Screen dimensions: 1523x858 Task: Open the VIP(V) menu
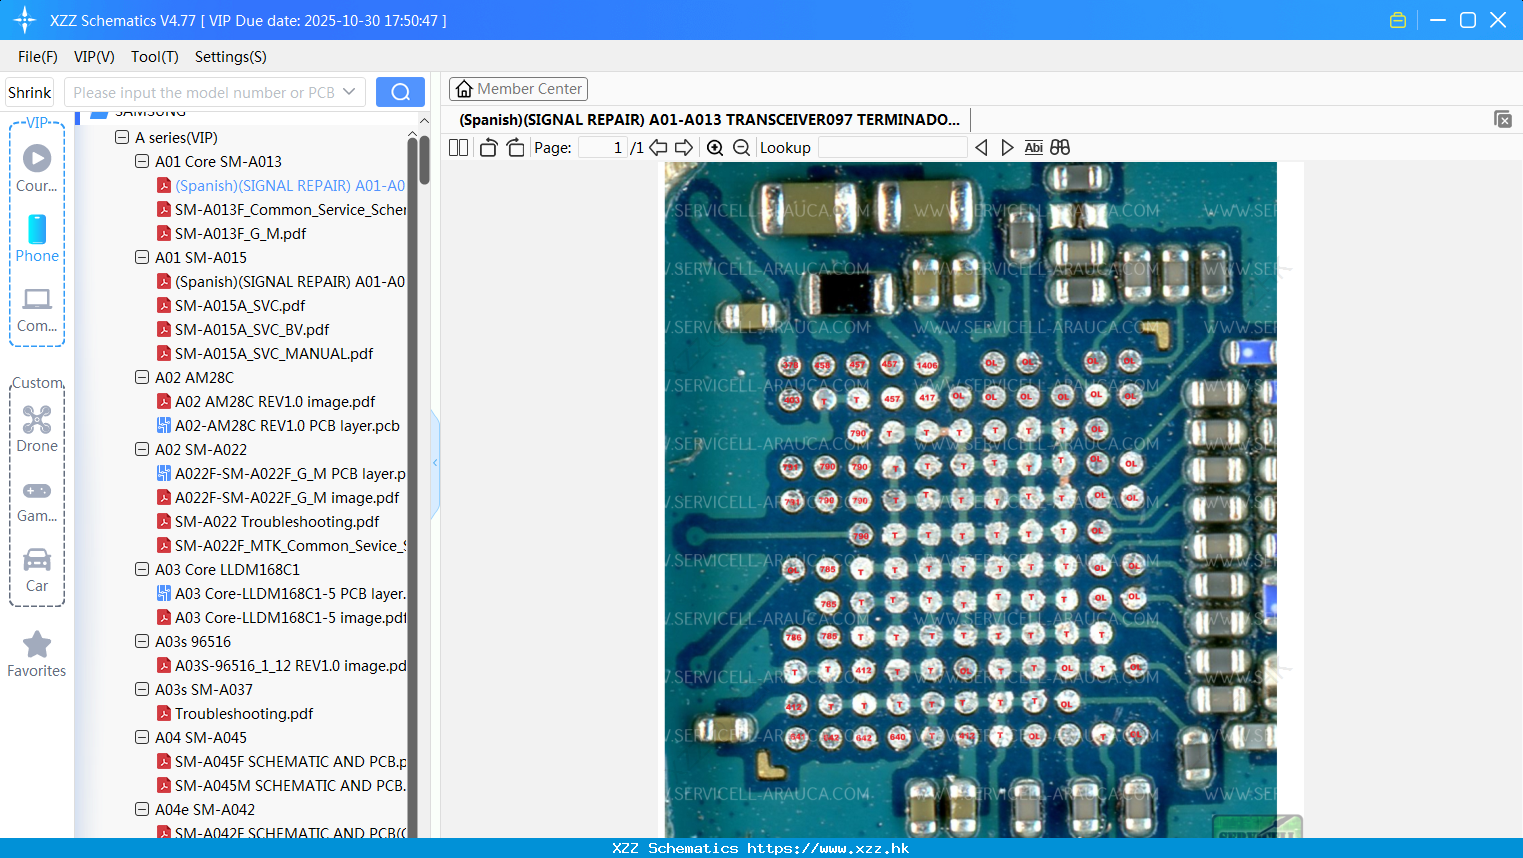coord(94,57)
